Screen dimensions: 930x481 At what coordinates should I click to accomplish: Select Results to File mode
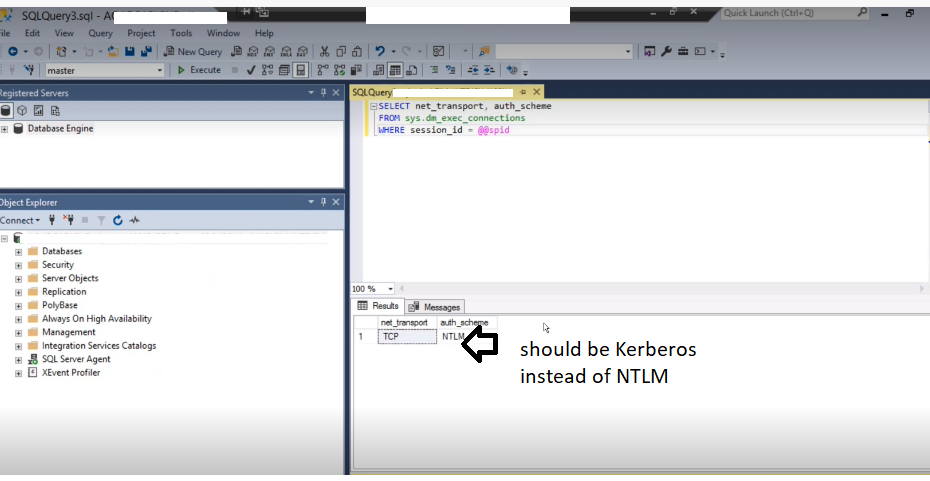point(411,70)
